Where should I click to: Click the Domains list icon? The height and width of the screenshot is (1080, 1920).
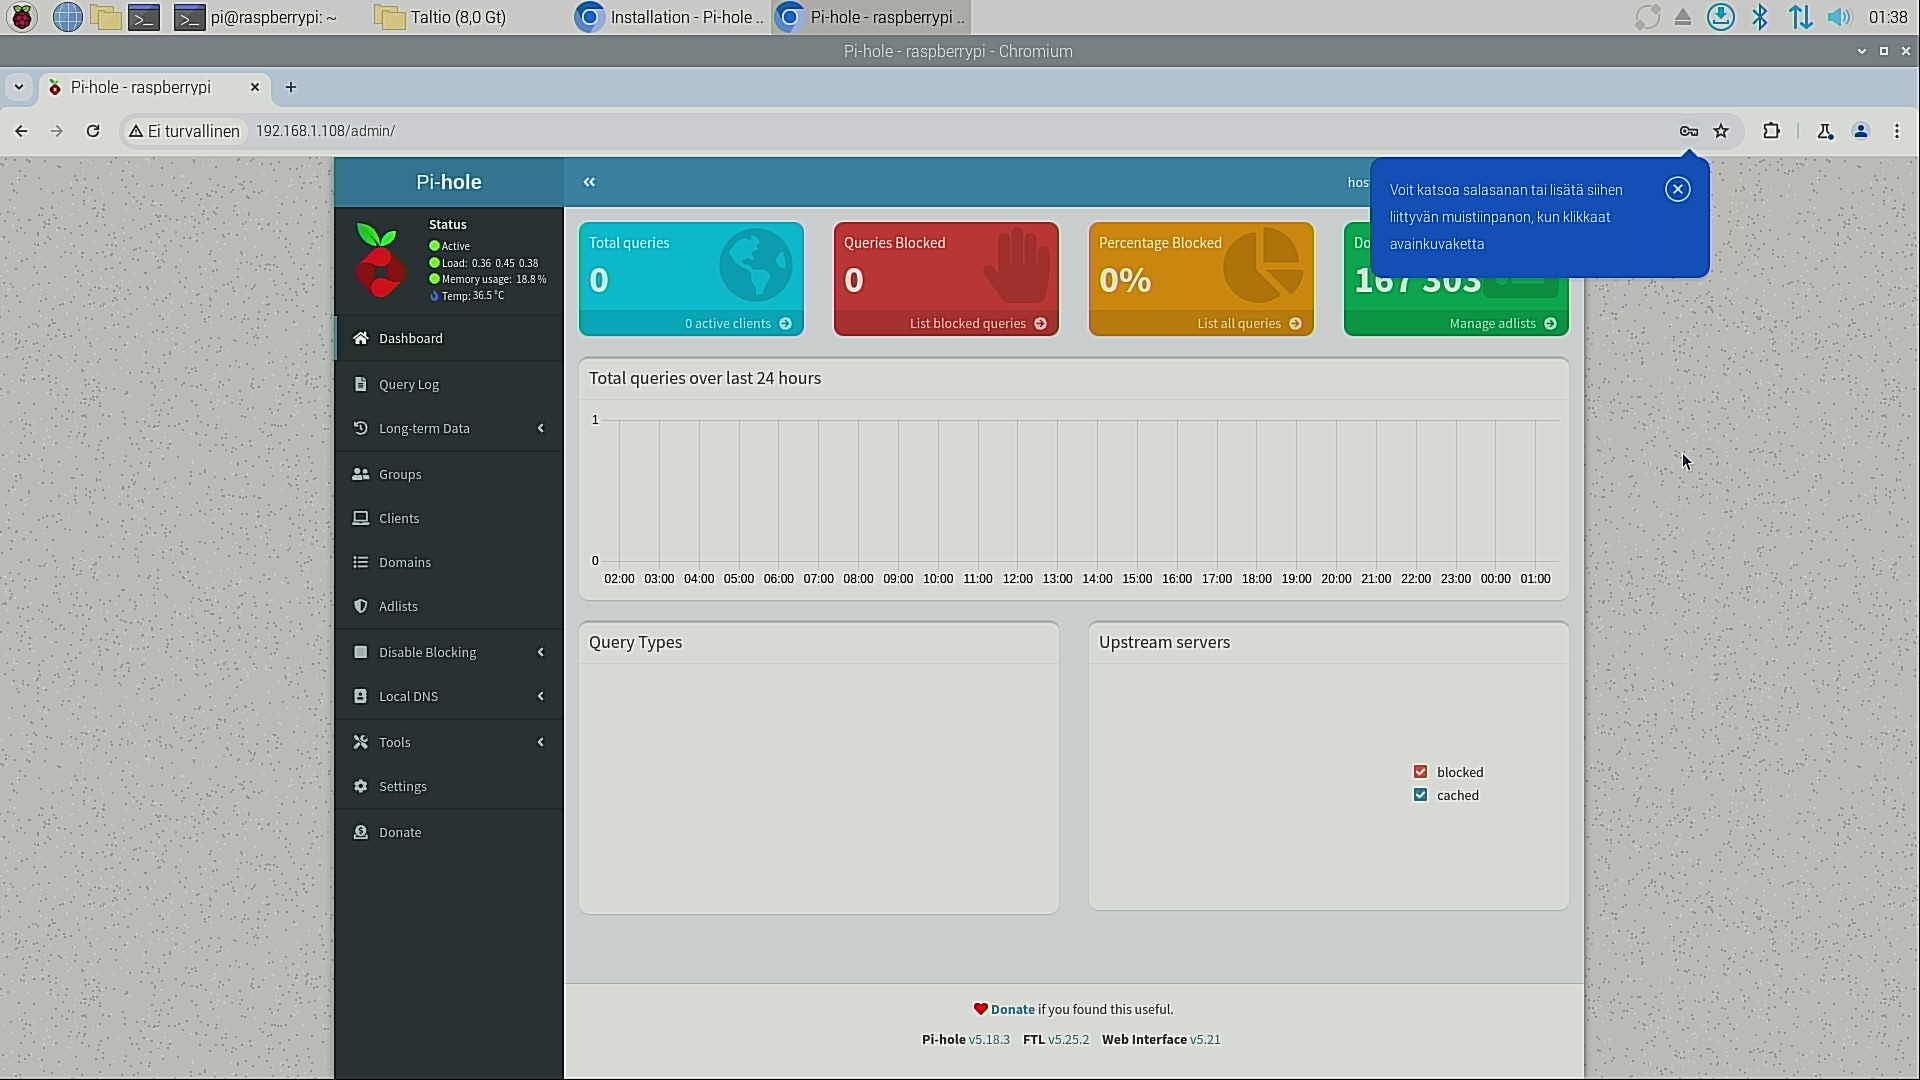pos(361,562)
